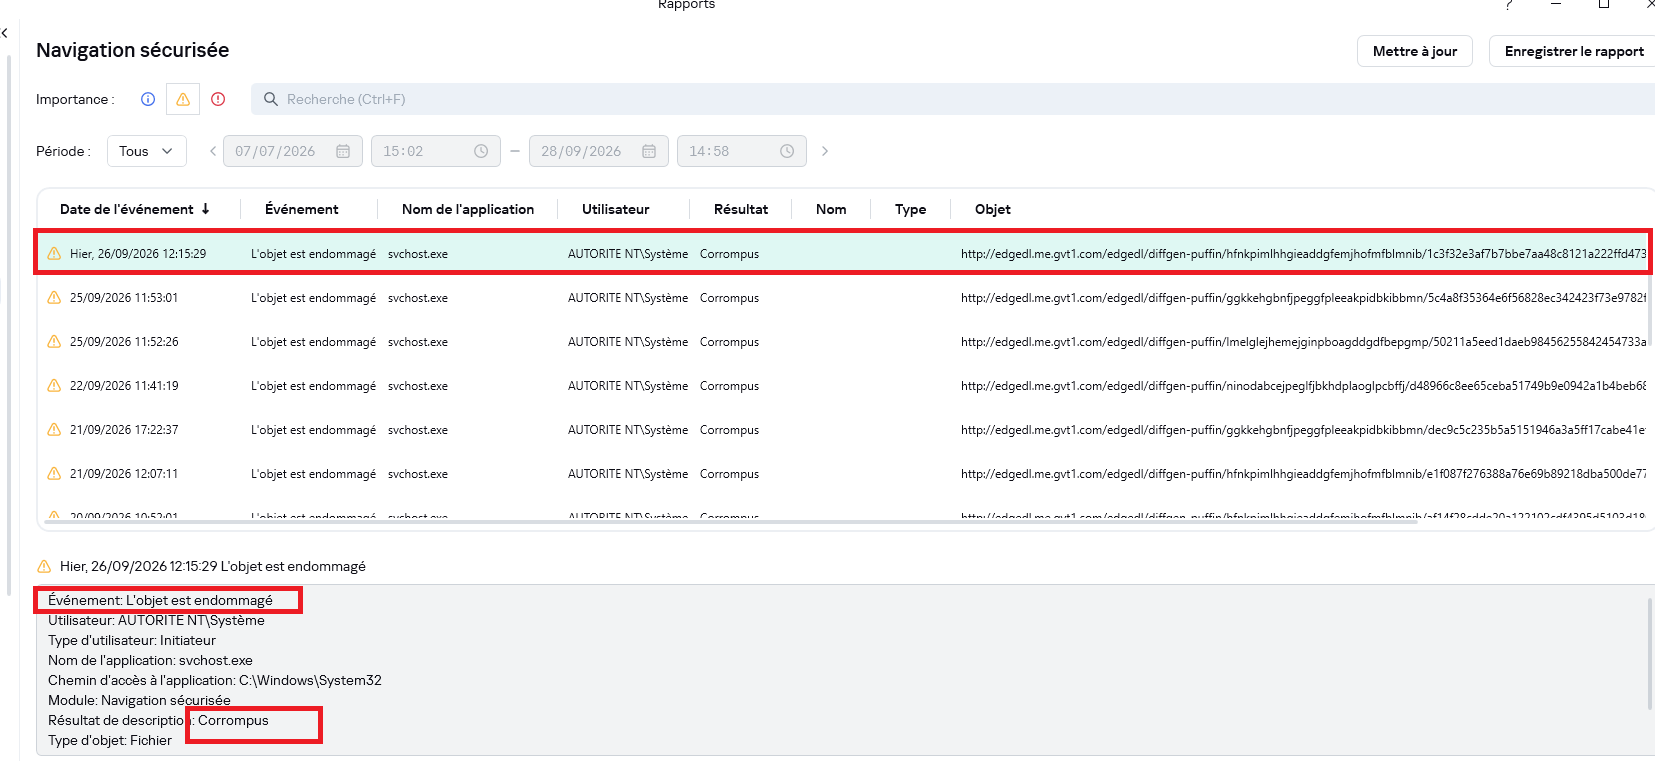
Task: Click the warning icon in the details header
Action: (44, 566)
